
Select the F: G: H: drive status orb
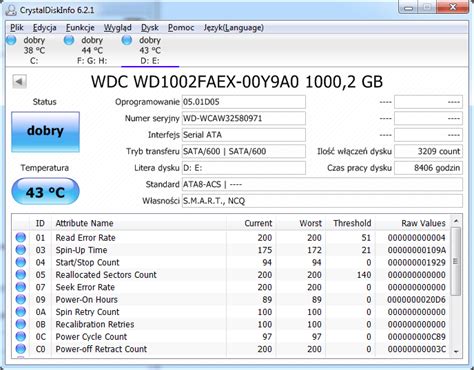pos(69,40)
